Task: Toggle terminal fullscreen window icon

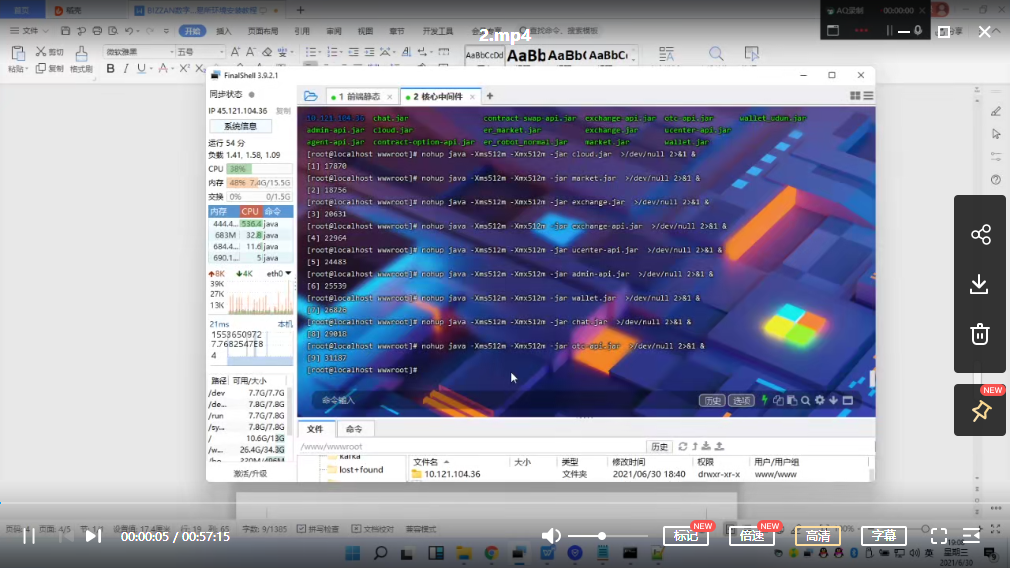Action: 848,400
